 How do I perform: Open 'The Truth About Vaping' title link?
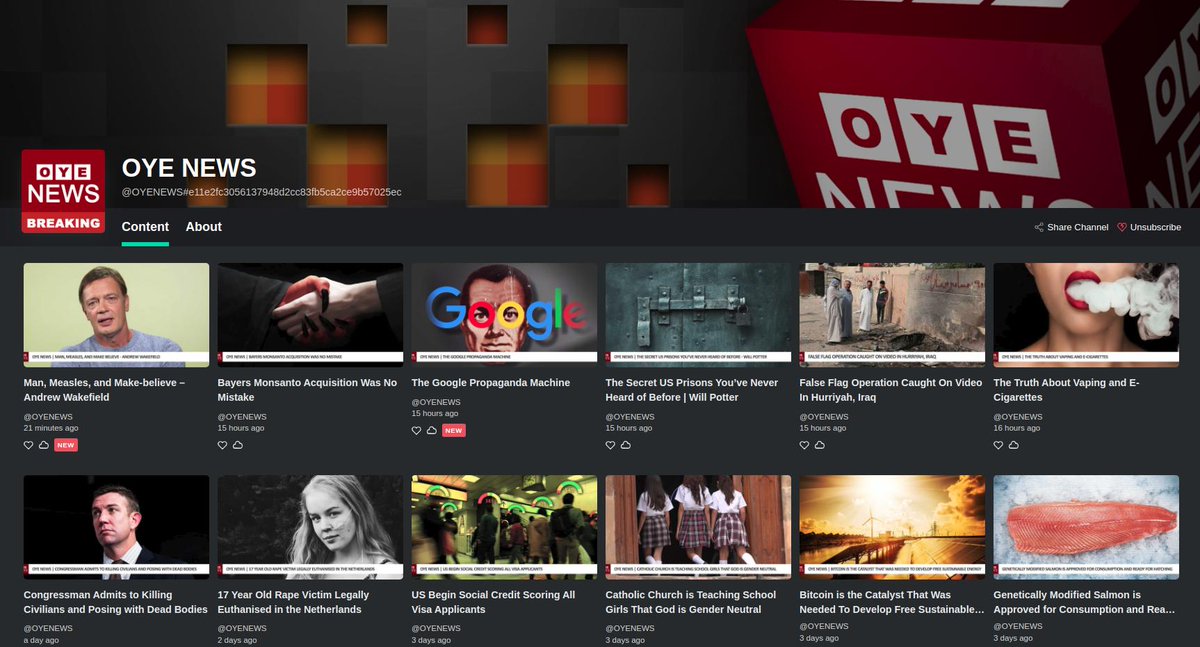point(1067,390)
